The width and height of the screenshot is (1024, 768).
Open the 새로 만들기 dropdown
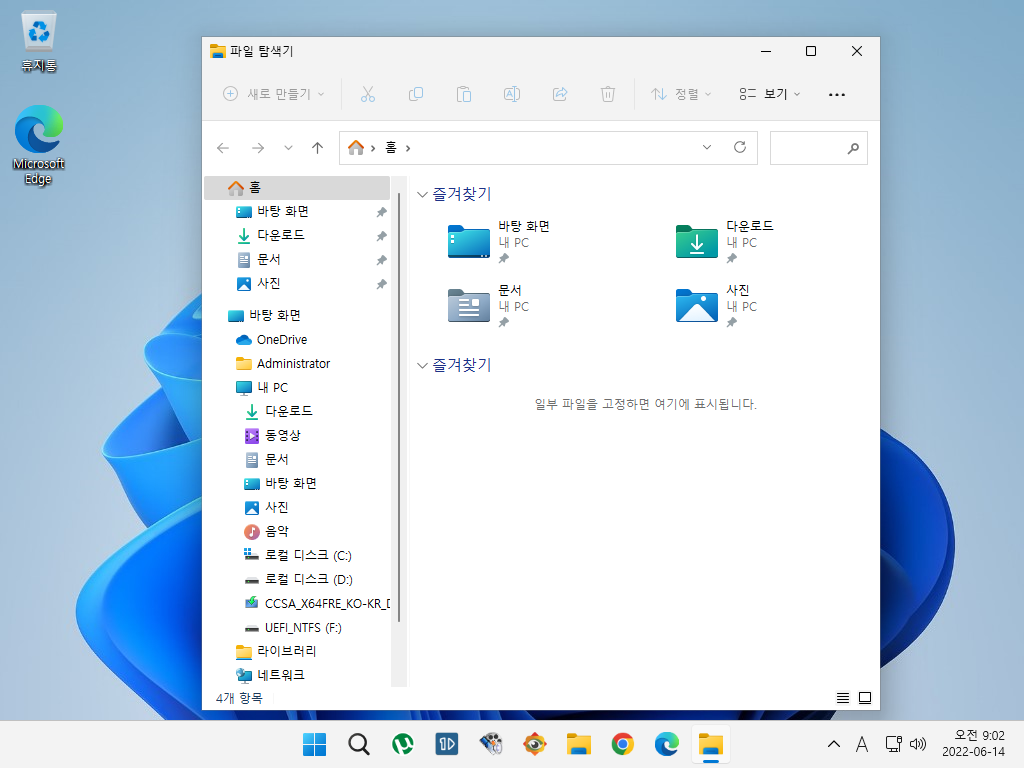coord(274,94)
